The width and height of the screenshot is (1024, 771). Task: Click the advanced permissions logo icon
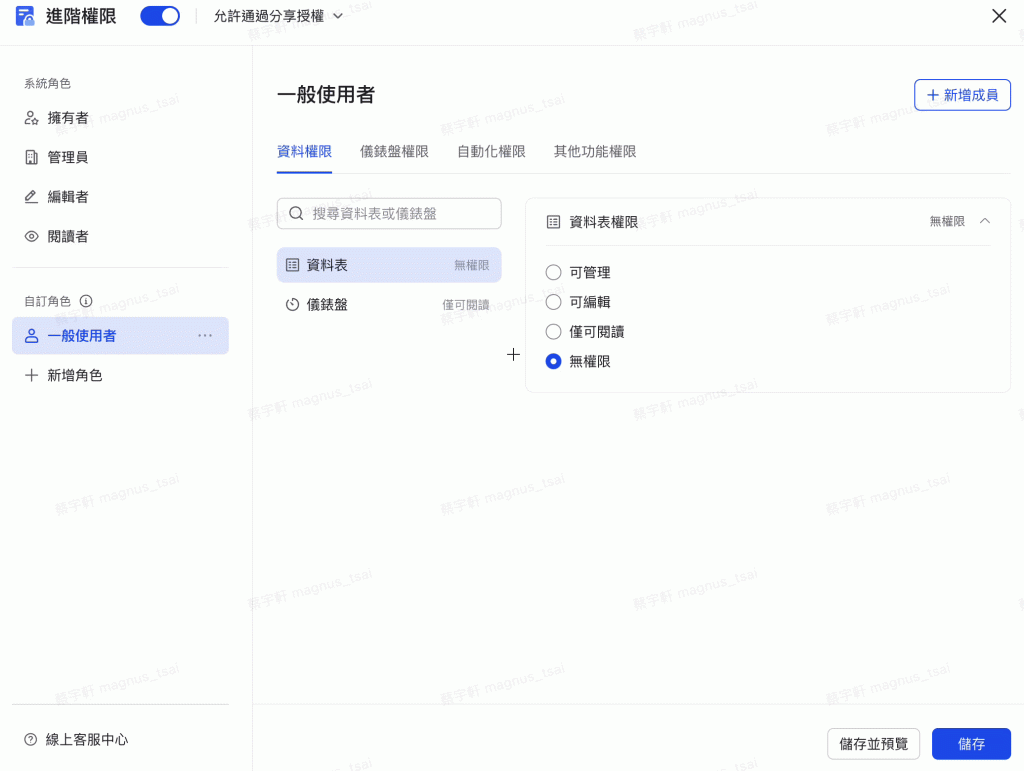tap(25, 16)
